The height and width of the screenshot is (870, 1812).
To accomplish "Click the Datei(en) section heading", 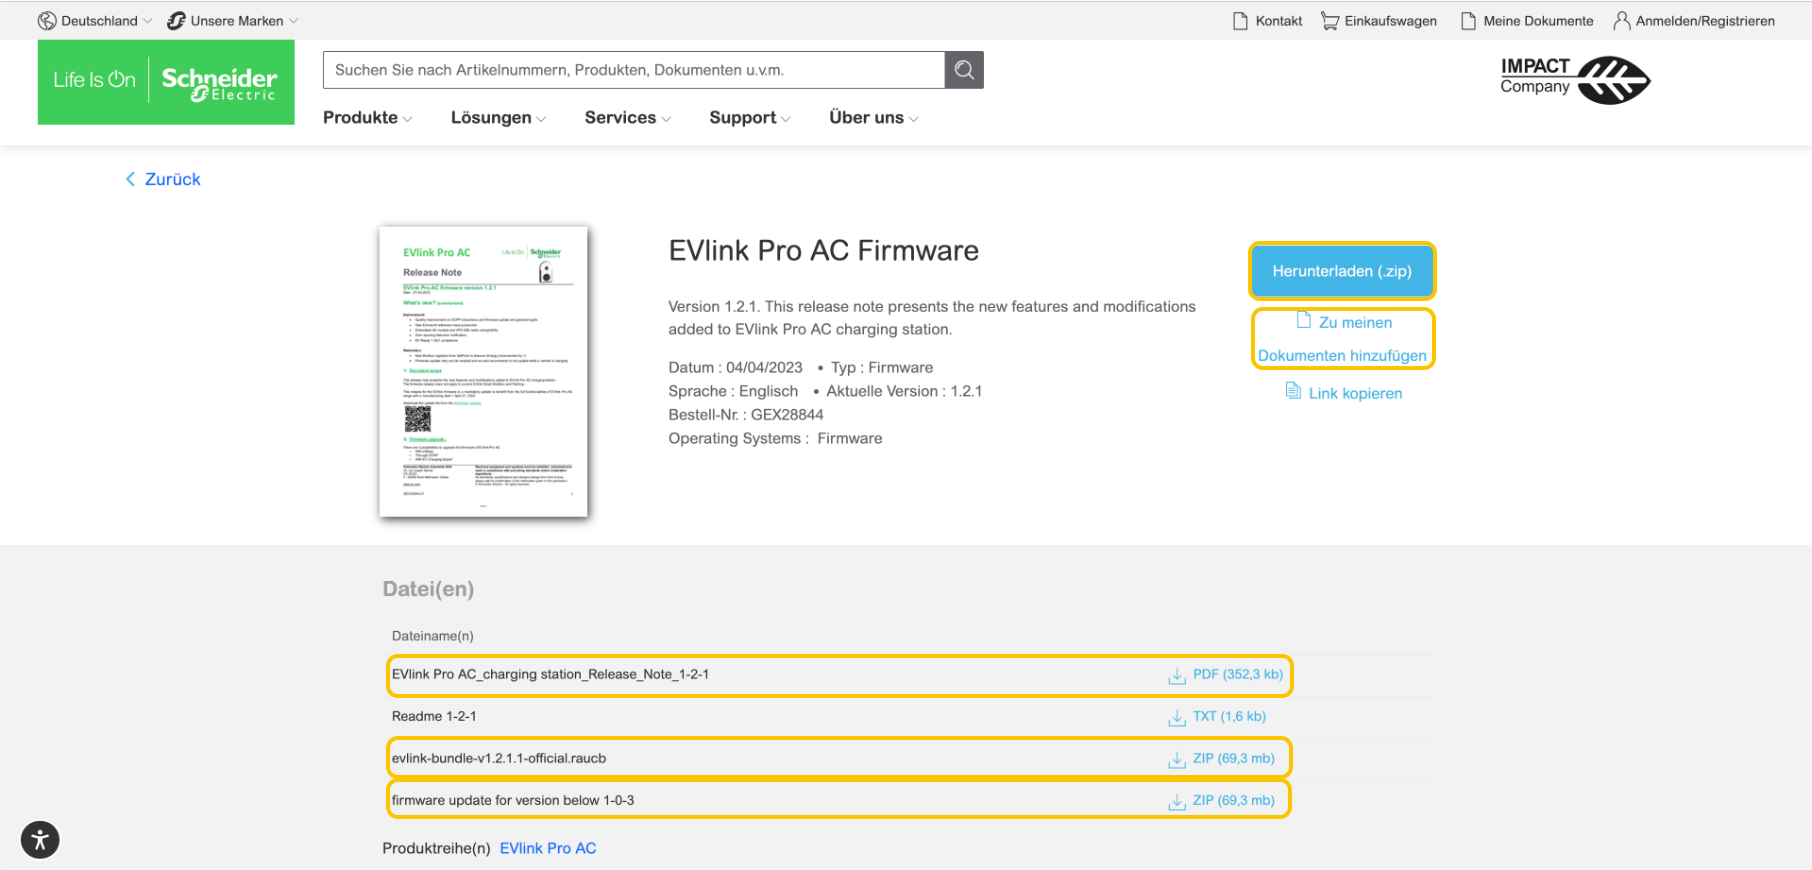I will (x=428, y=589).
